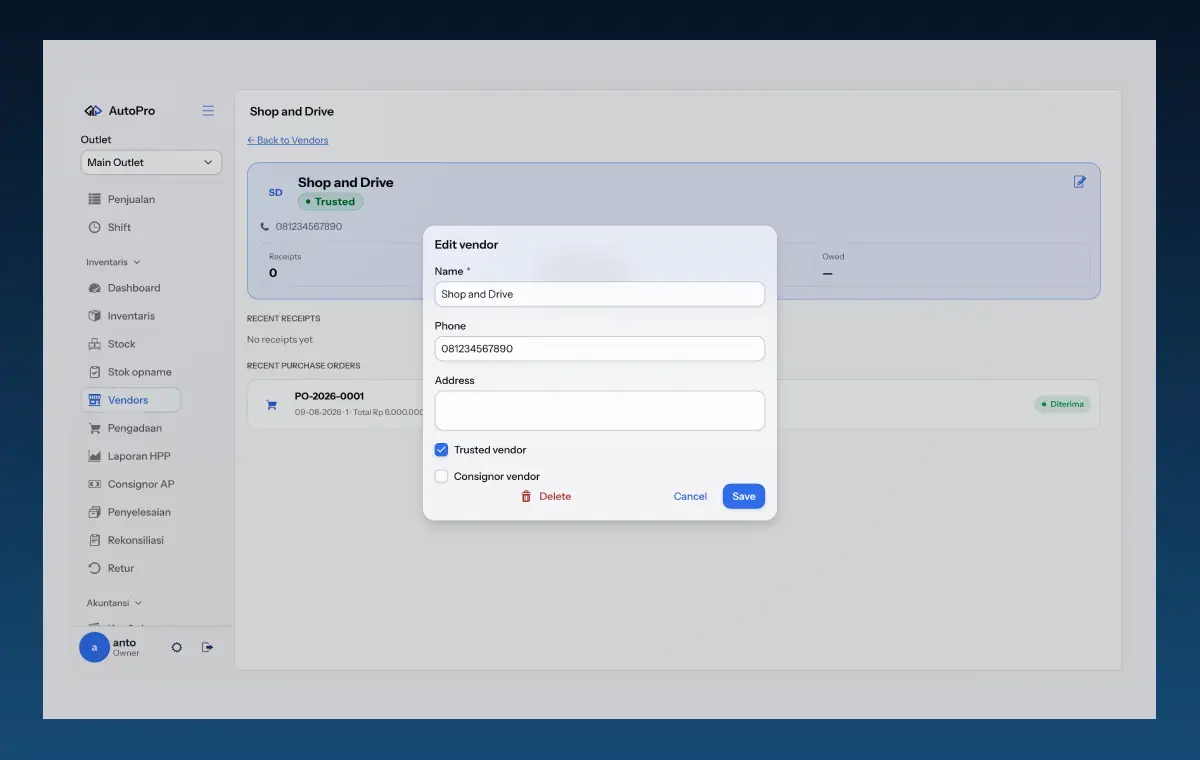Click the Stock warehouse icon
The image size is (1200, 760).
point(95,344)
